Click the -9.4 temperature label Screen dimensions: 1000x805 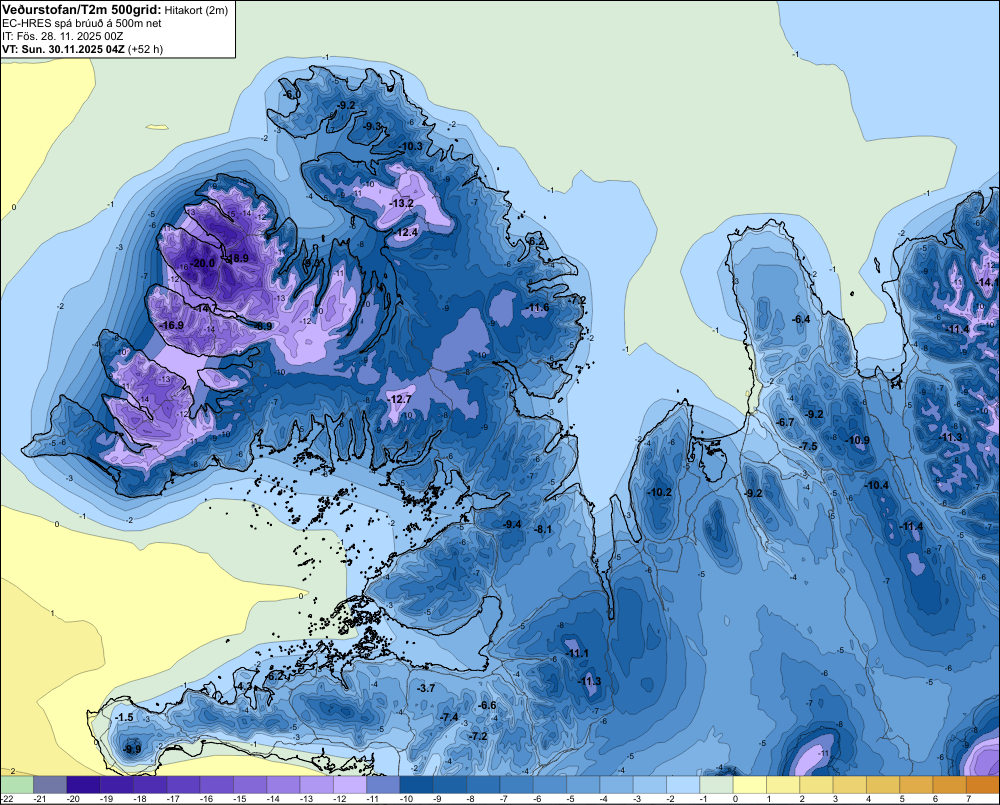click(x=511, y=524)
